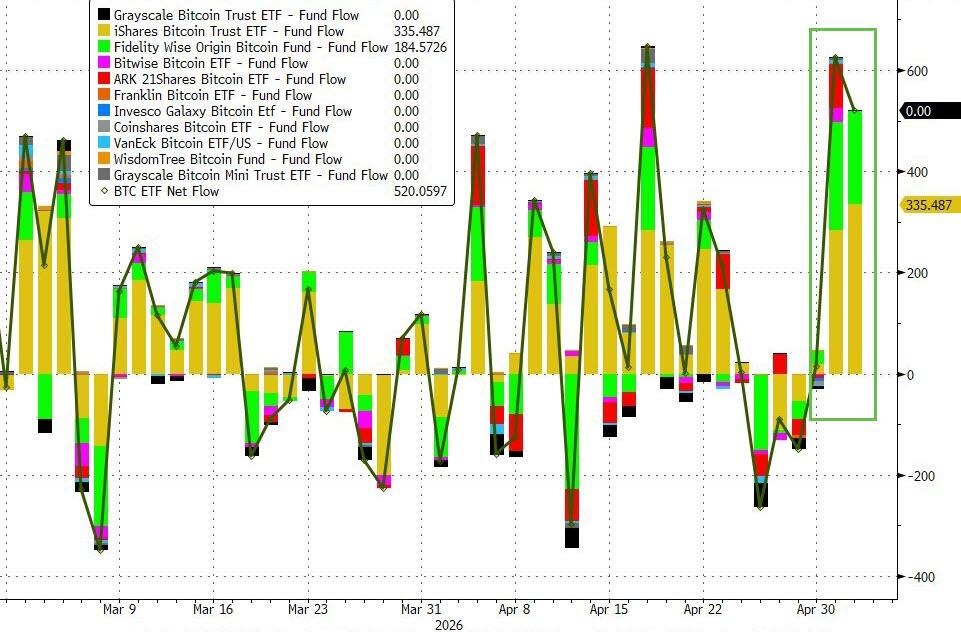
Task: Click the blue Invesco Galaxy legend swatch
Action: pos(104,111)
